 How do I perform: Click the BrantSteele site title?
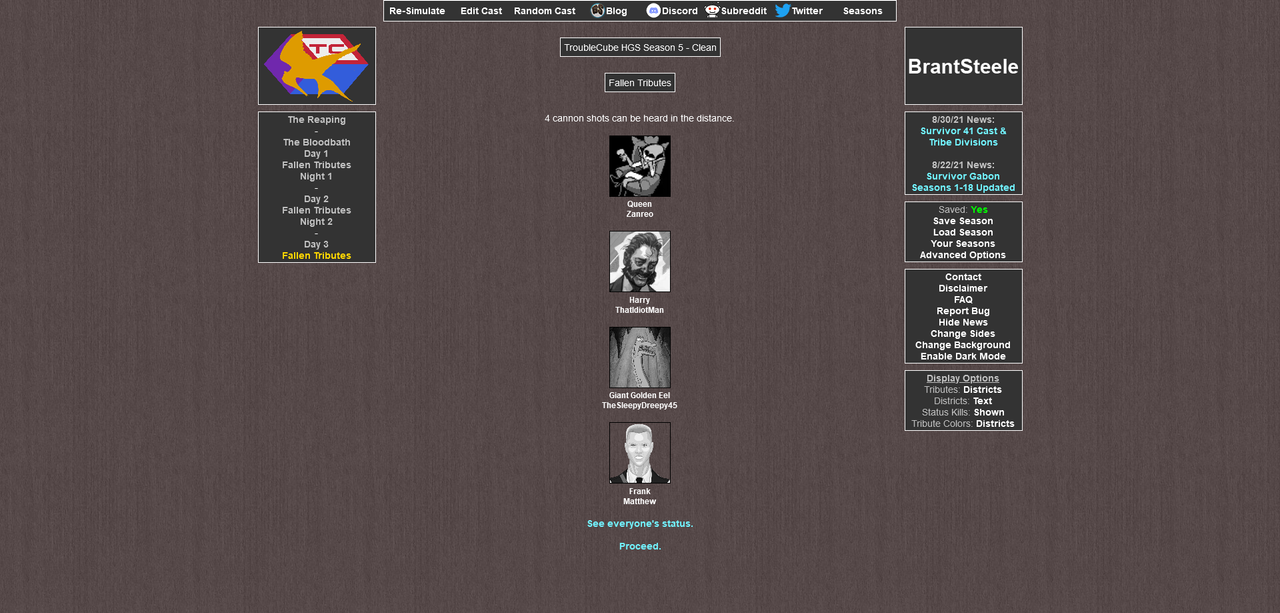coord(963,67)
